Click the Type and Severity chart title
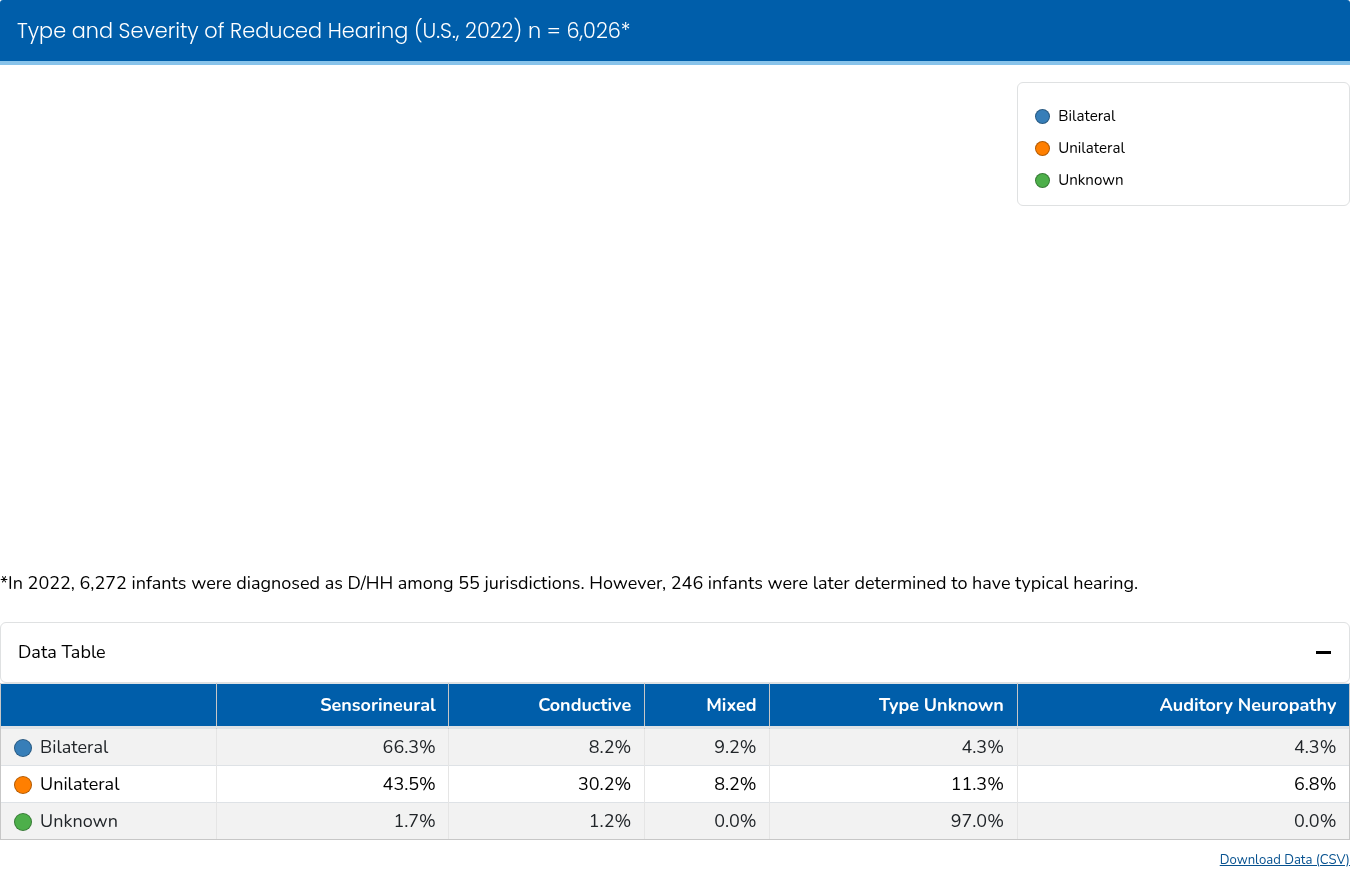 (323, 31)
